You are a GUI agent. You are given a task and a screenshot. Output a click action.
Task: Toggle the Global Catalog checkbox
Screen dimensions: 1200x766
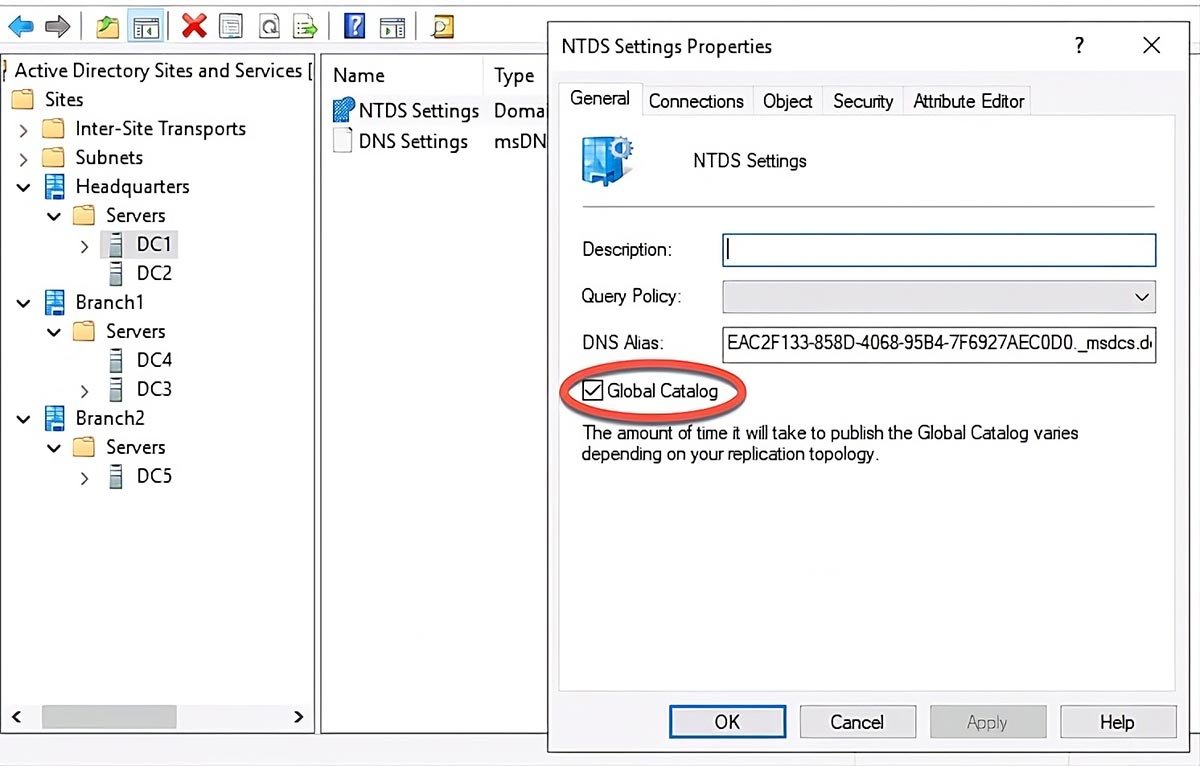coord(591,391)
